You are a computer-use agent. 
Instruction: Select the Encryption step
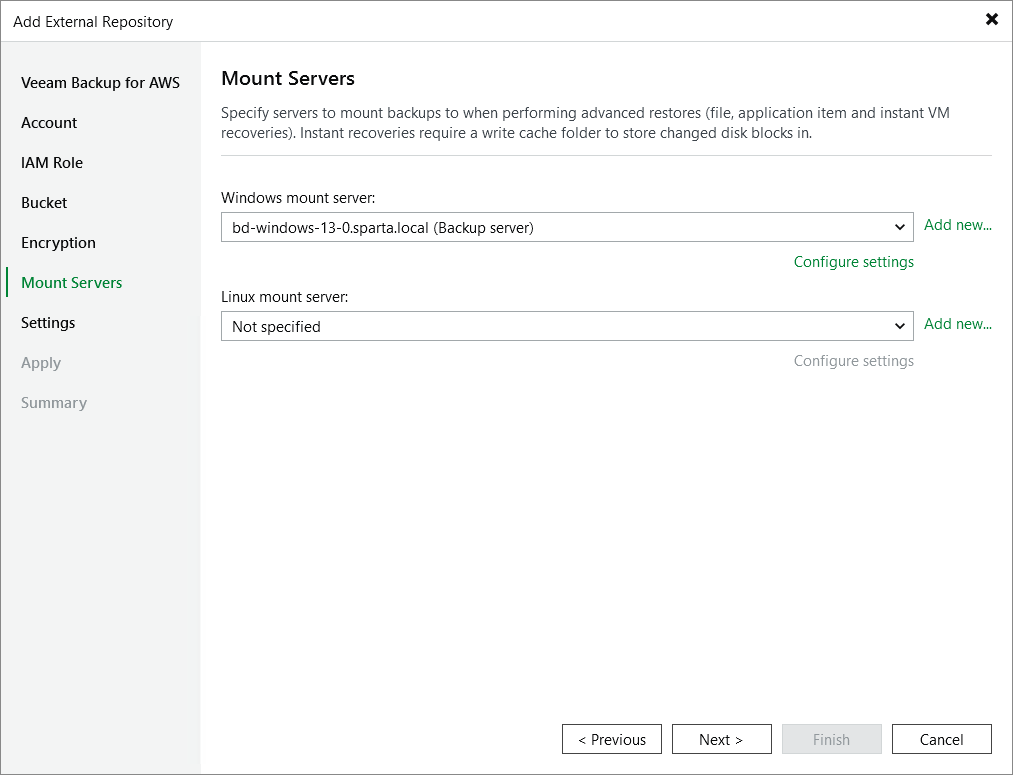(x=58, y=242)
